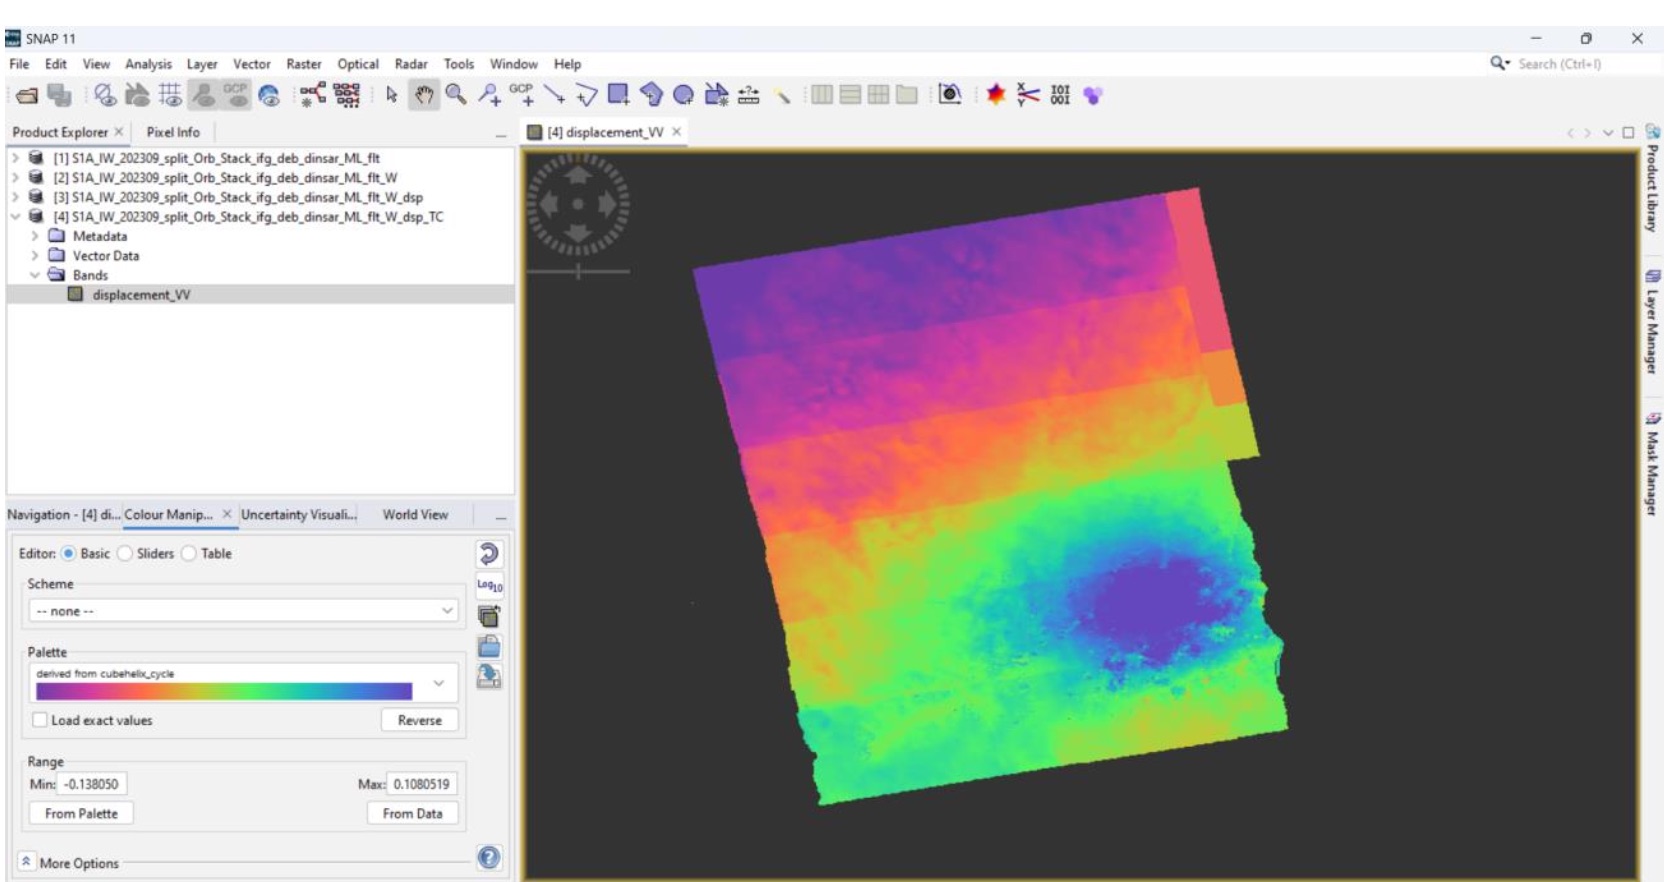Select the Draw Ellipse tool
This screenshot has width=1668, height=882.
(x=683, y=95)
